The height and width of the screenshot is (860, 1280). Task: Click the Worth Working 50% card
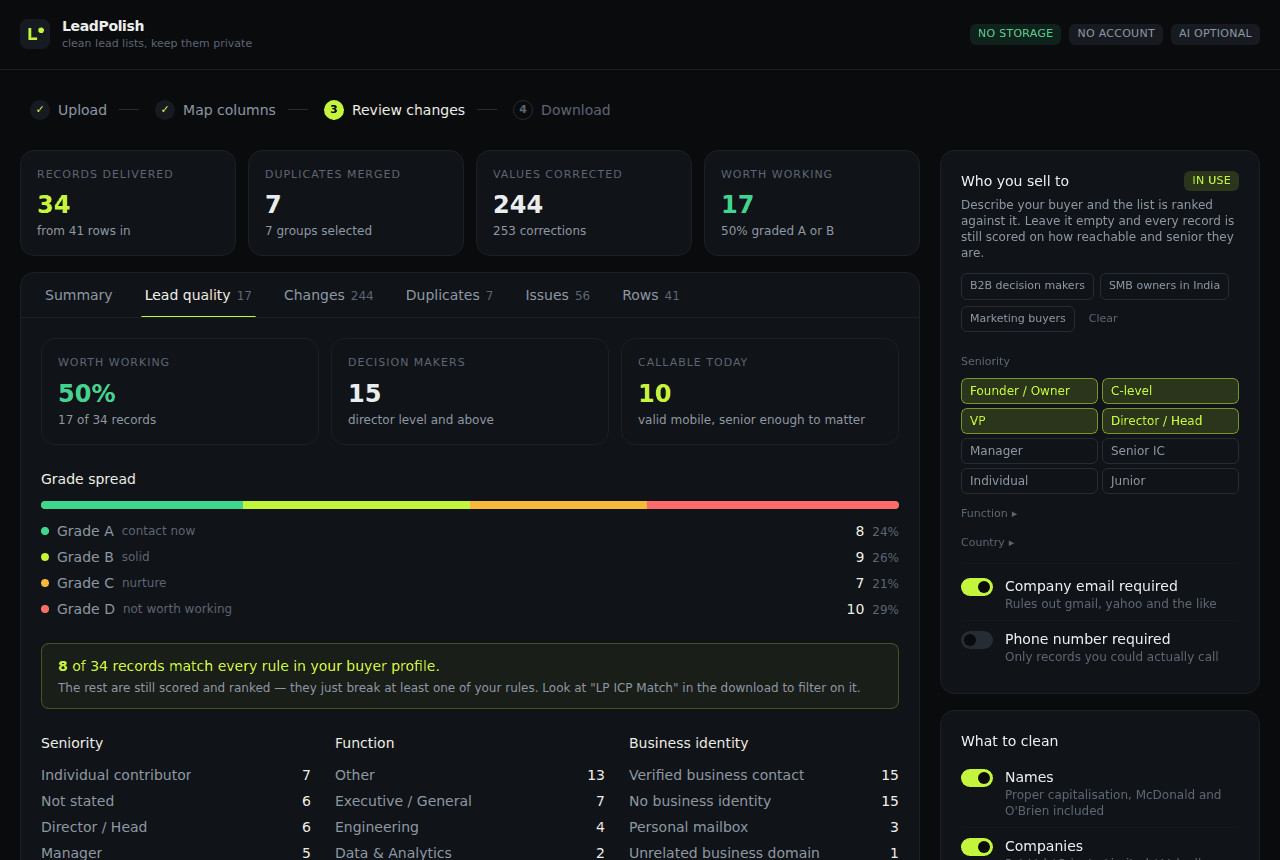click(x=180, y=391)
